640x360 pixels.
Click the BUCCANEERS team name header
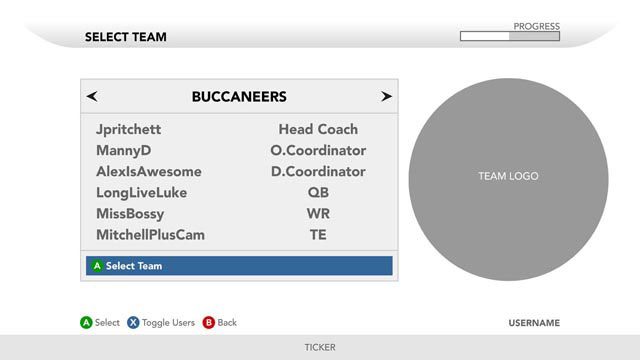click(239, 97)
